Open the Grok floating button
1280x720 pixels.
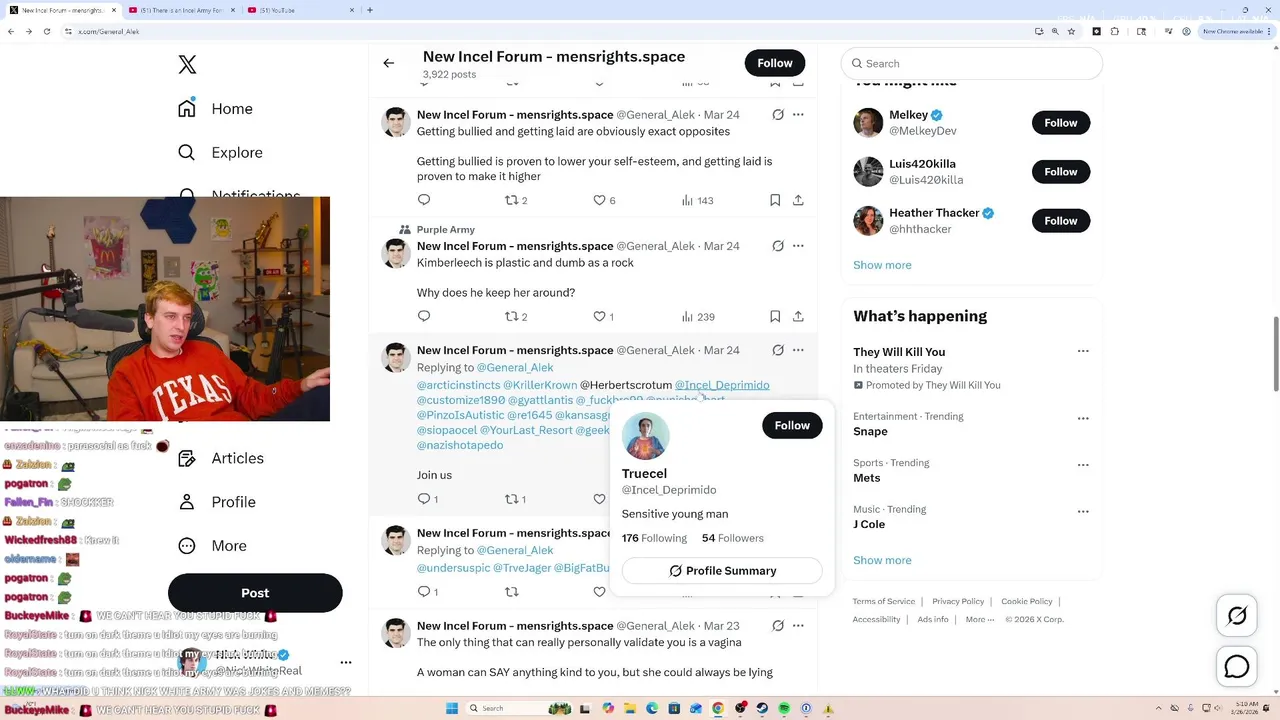[1237, 616]
